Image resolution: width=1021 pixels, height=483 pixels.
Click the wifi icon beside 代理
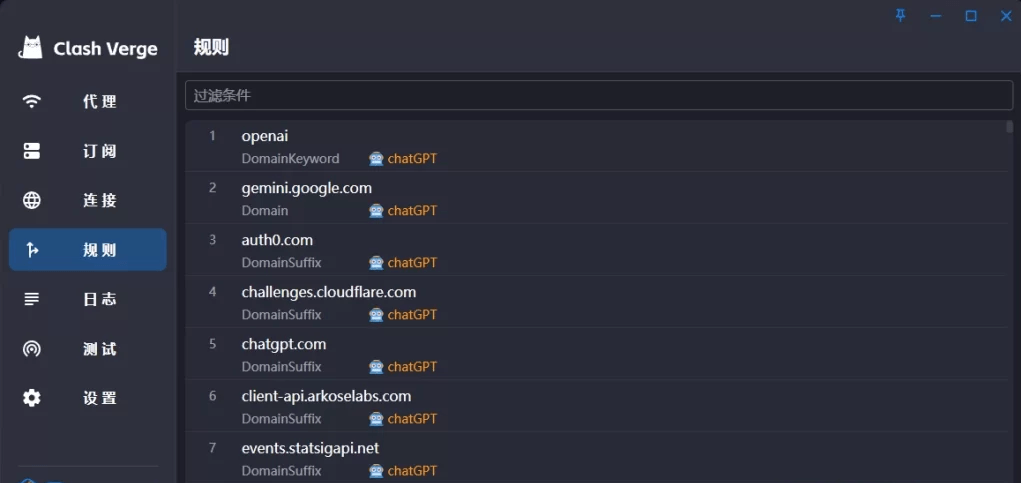31,102
